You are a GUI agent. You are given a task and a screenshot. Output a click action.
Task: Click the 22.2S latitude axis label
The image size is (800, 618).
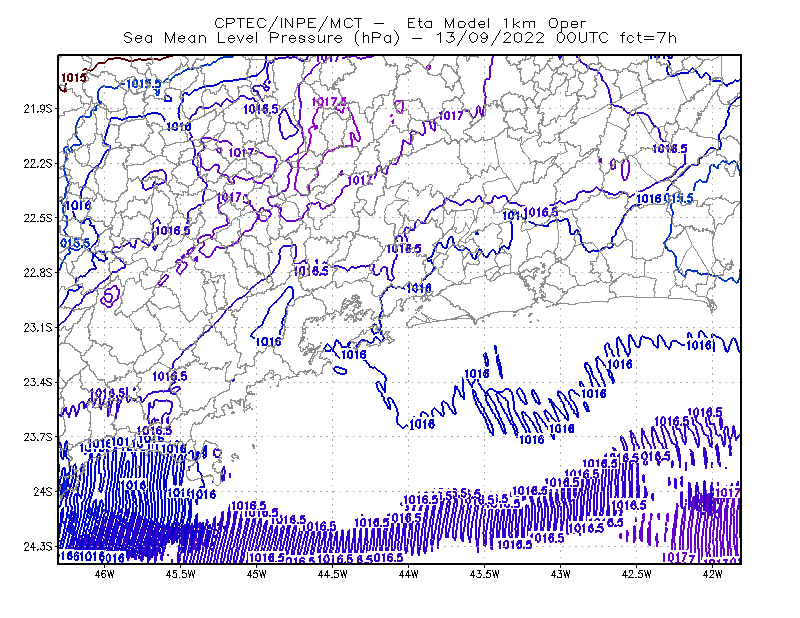pos(38,163)
